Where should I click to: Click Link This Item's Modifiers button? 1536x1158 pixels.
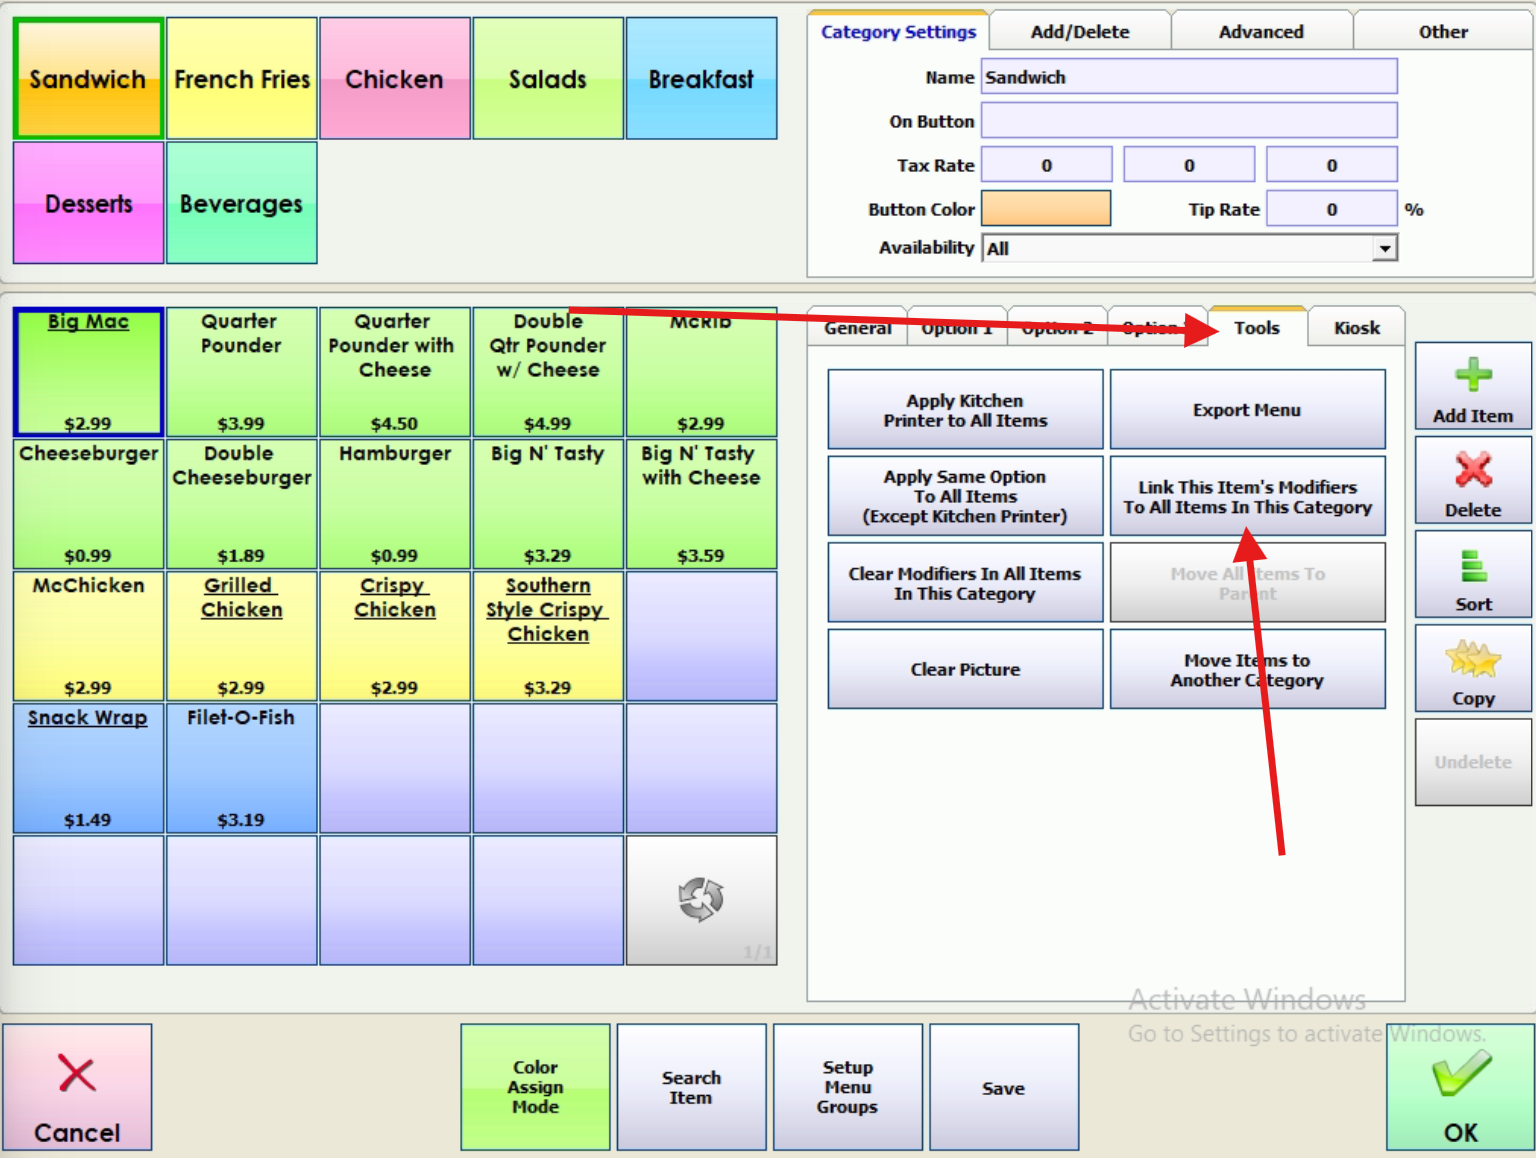[x=1247, y=496]
